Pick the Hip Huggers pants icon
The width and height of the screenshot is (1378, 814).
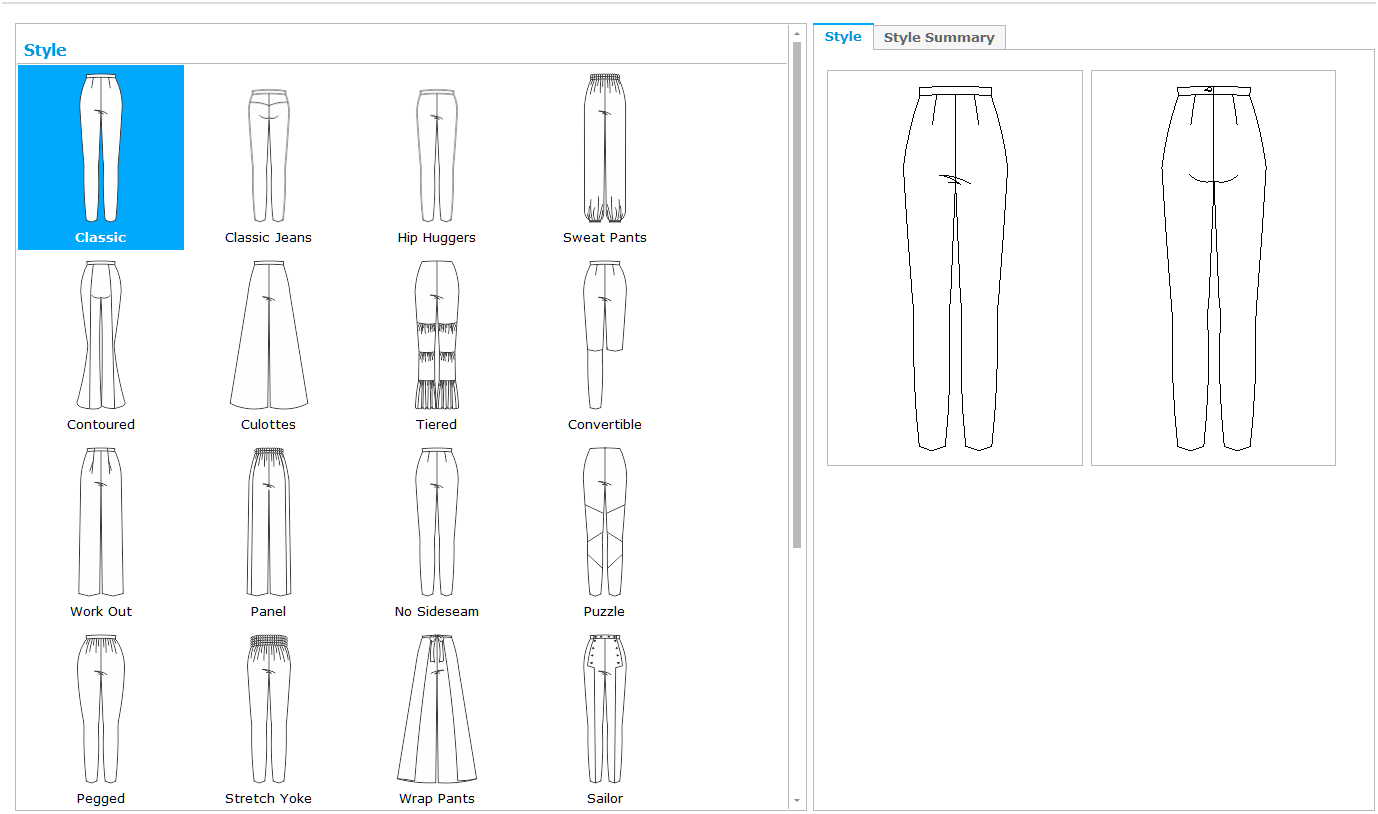(x=436, y=155)
